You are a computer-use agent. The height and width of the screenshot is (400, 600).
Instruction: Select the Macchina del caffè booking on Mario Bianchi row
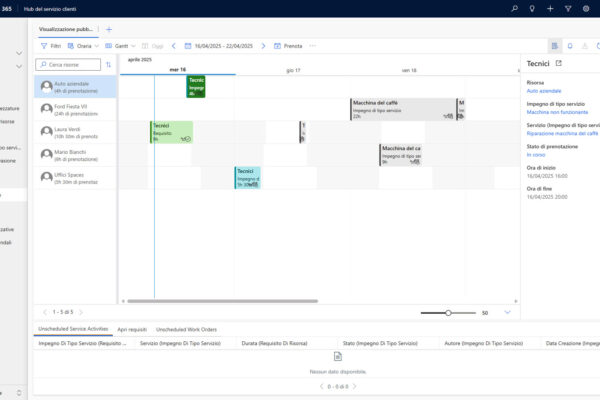(x=401, y=155)
